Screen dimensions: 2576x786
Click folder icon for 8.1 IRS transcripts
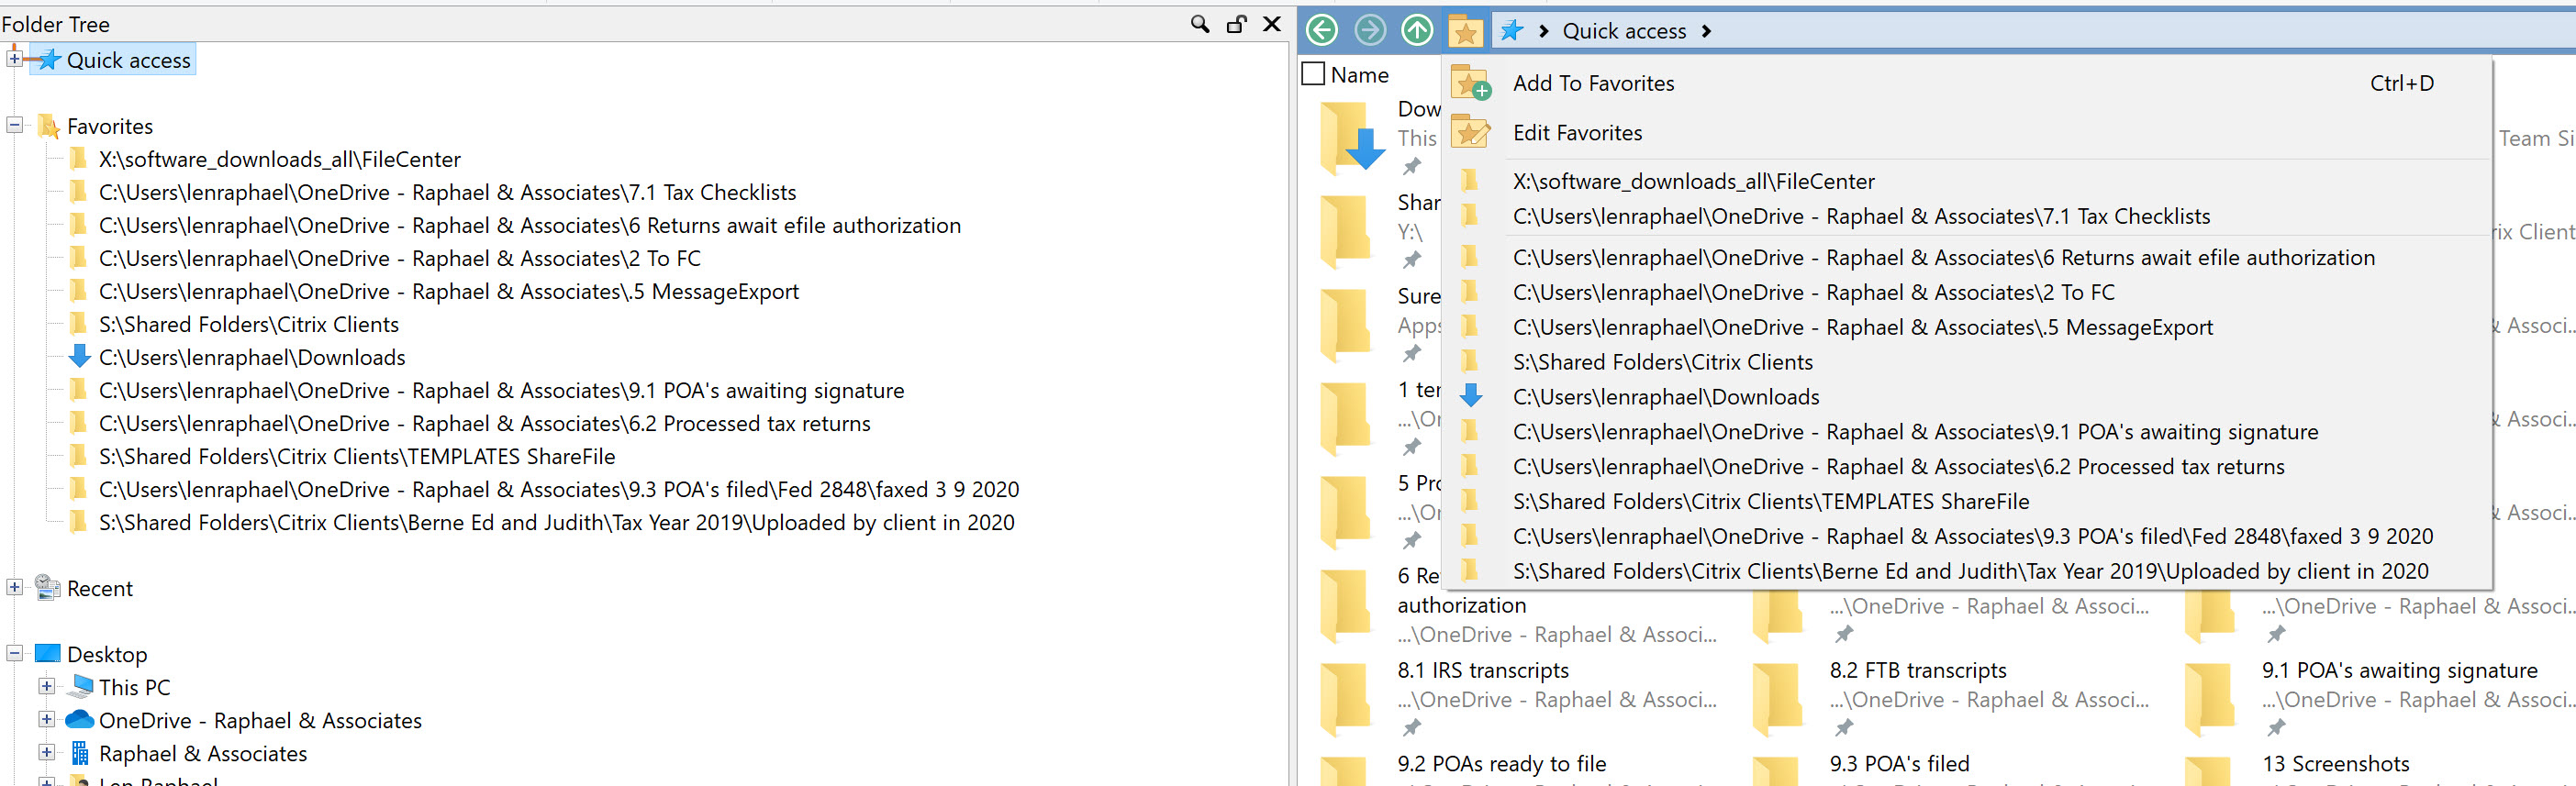click(1346, 699)
